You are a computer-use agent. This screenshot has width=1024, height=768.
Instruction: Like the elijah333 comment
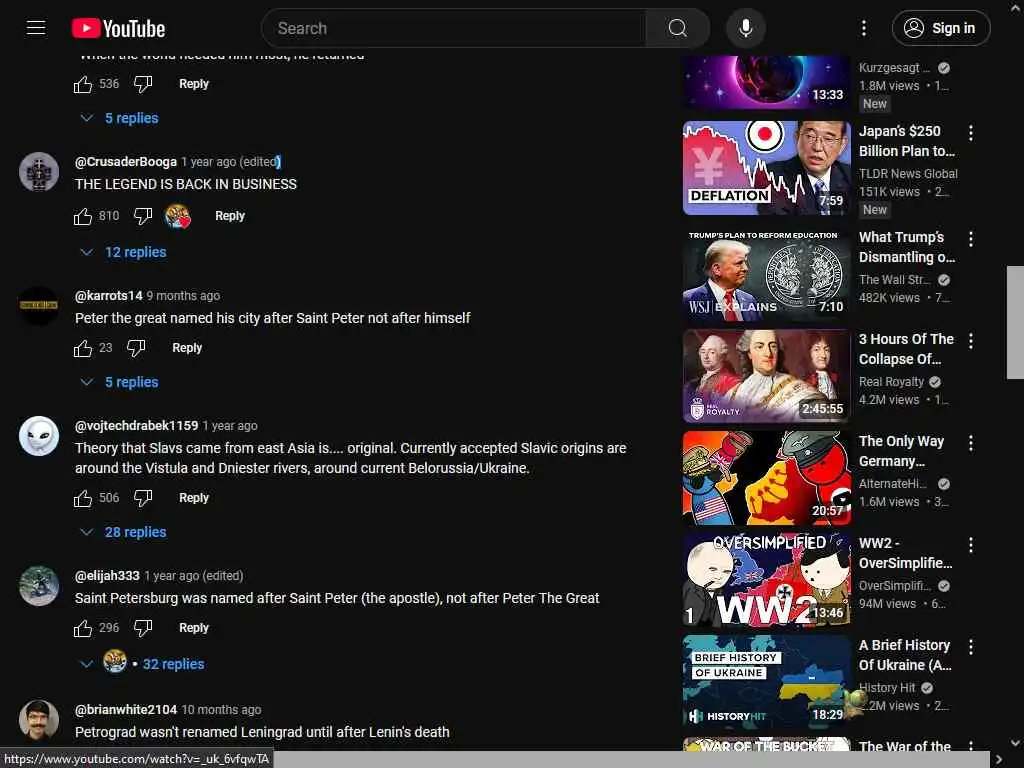click(x=83, y=628)
